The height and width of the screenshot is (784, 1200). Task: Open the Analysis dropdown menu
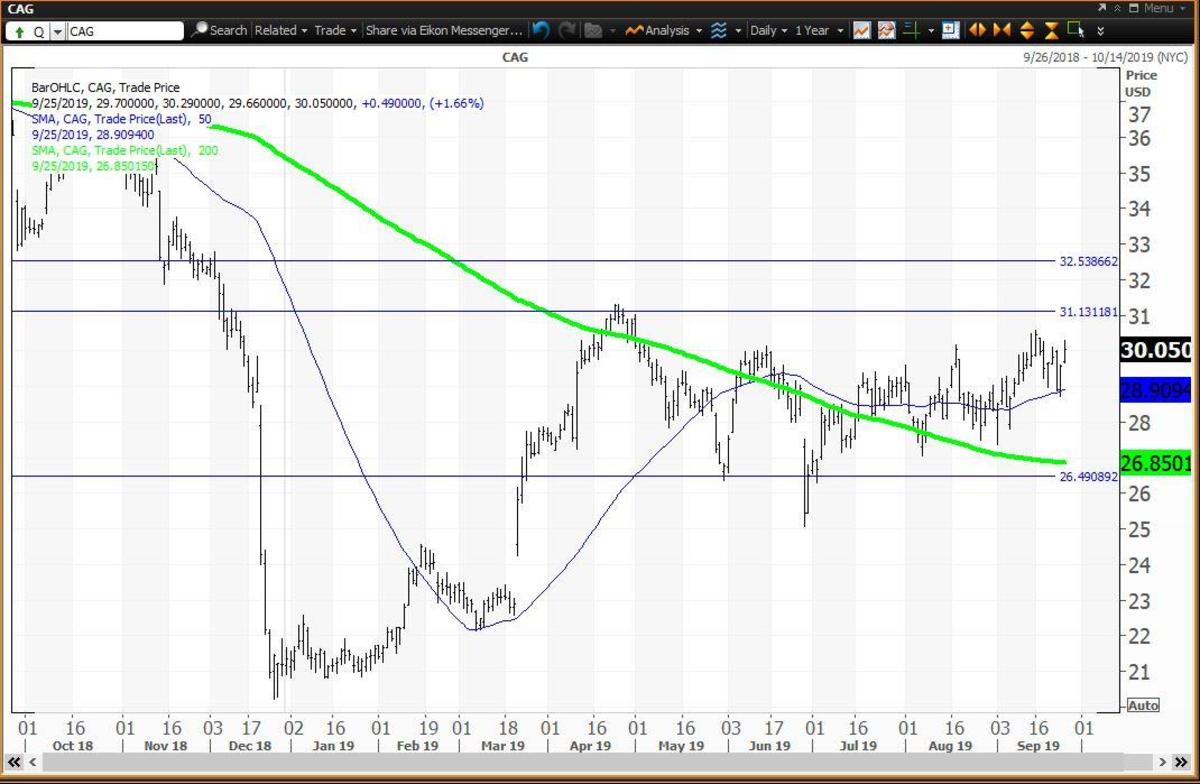point(664,30)
